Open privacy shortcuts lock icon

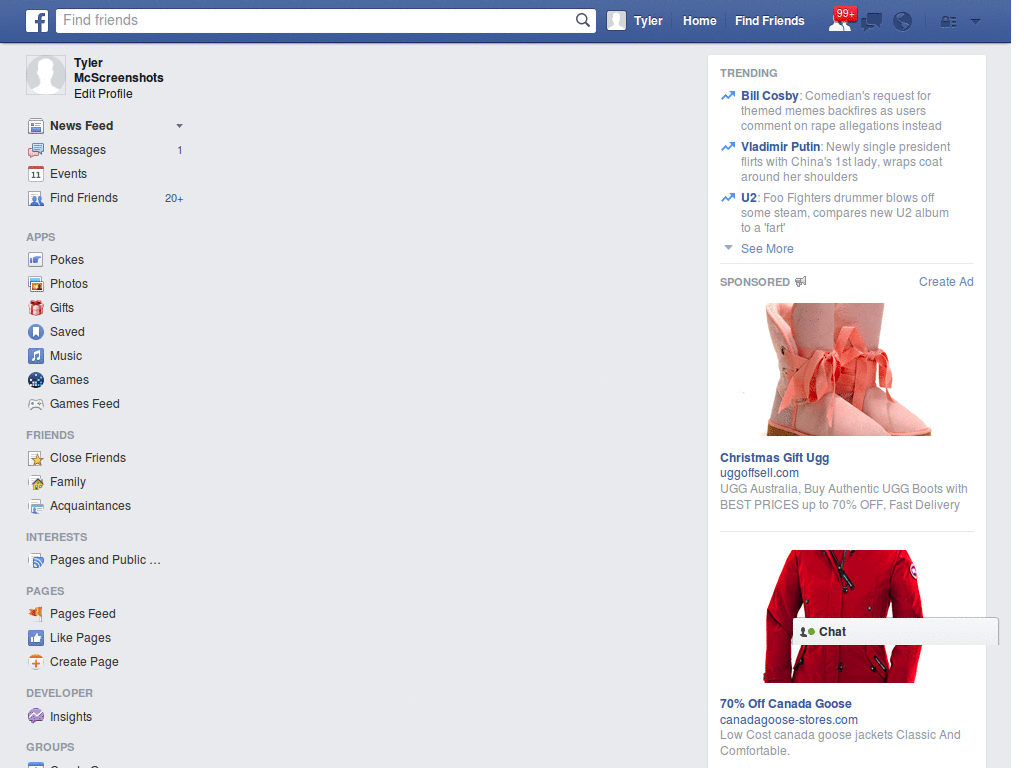[948, 22]
